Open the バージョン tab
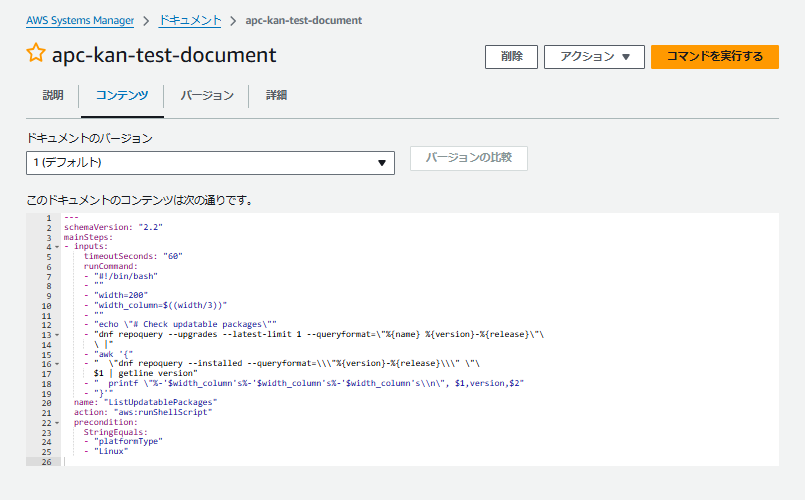 click(207, 95)
